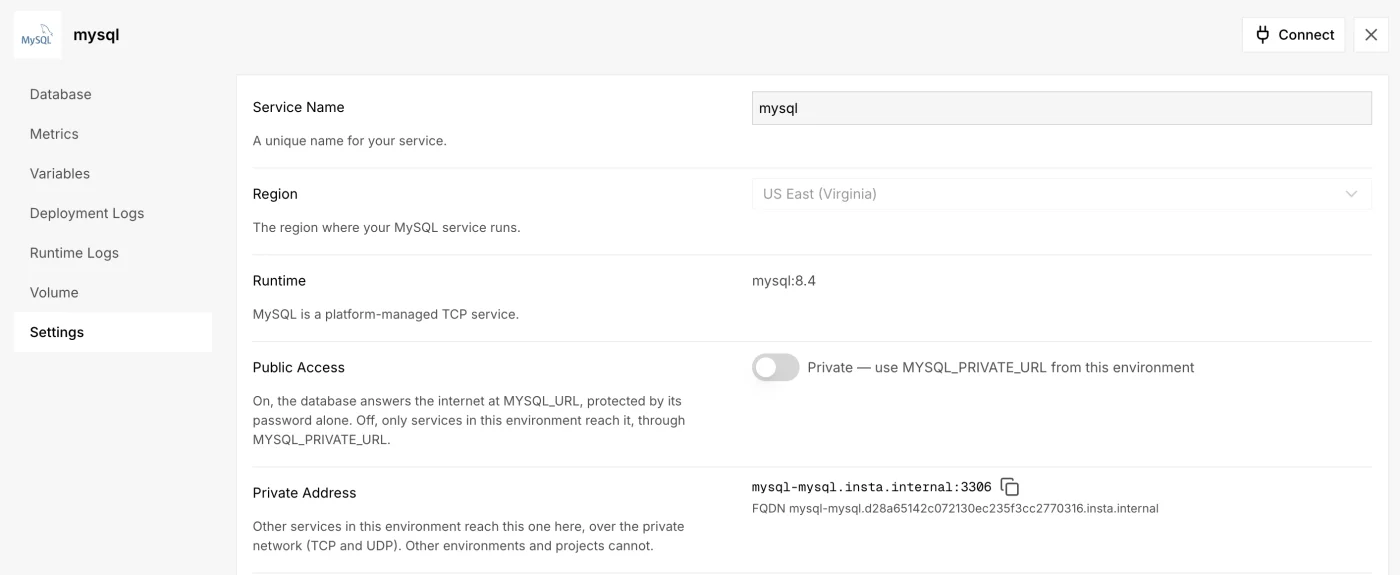Select the Settings section

pos(113,332)
